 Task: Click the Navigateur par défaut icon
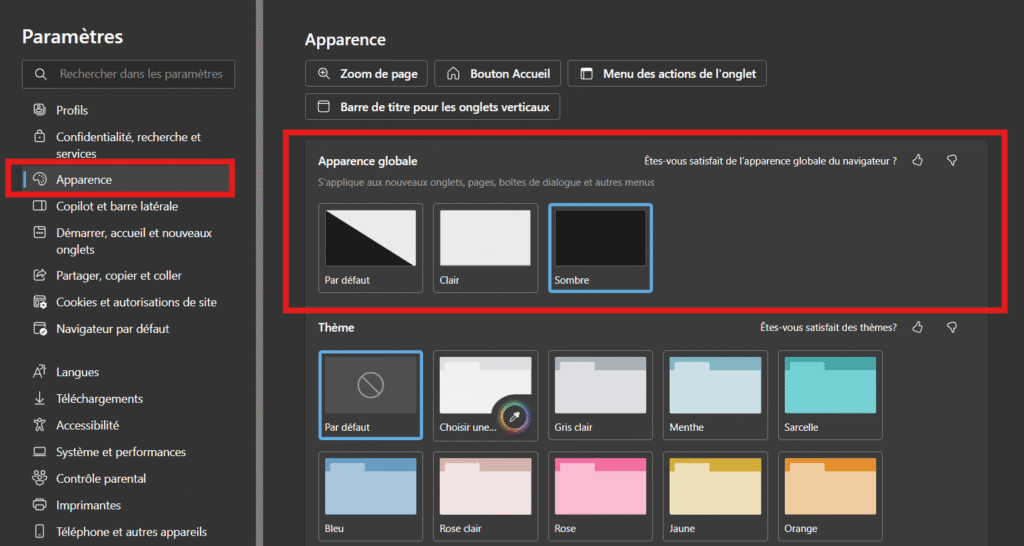[40, 329]
